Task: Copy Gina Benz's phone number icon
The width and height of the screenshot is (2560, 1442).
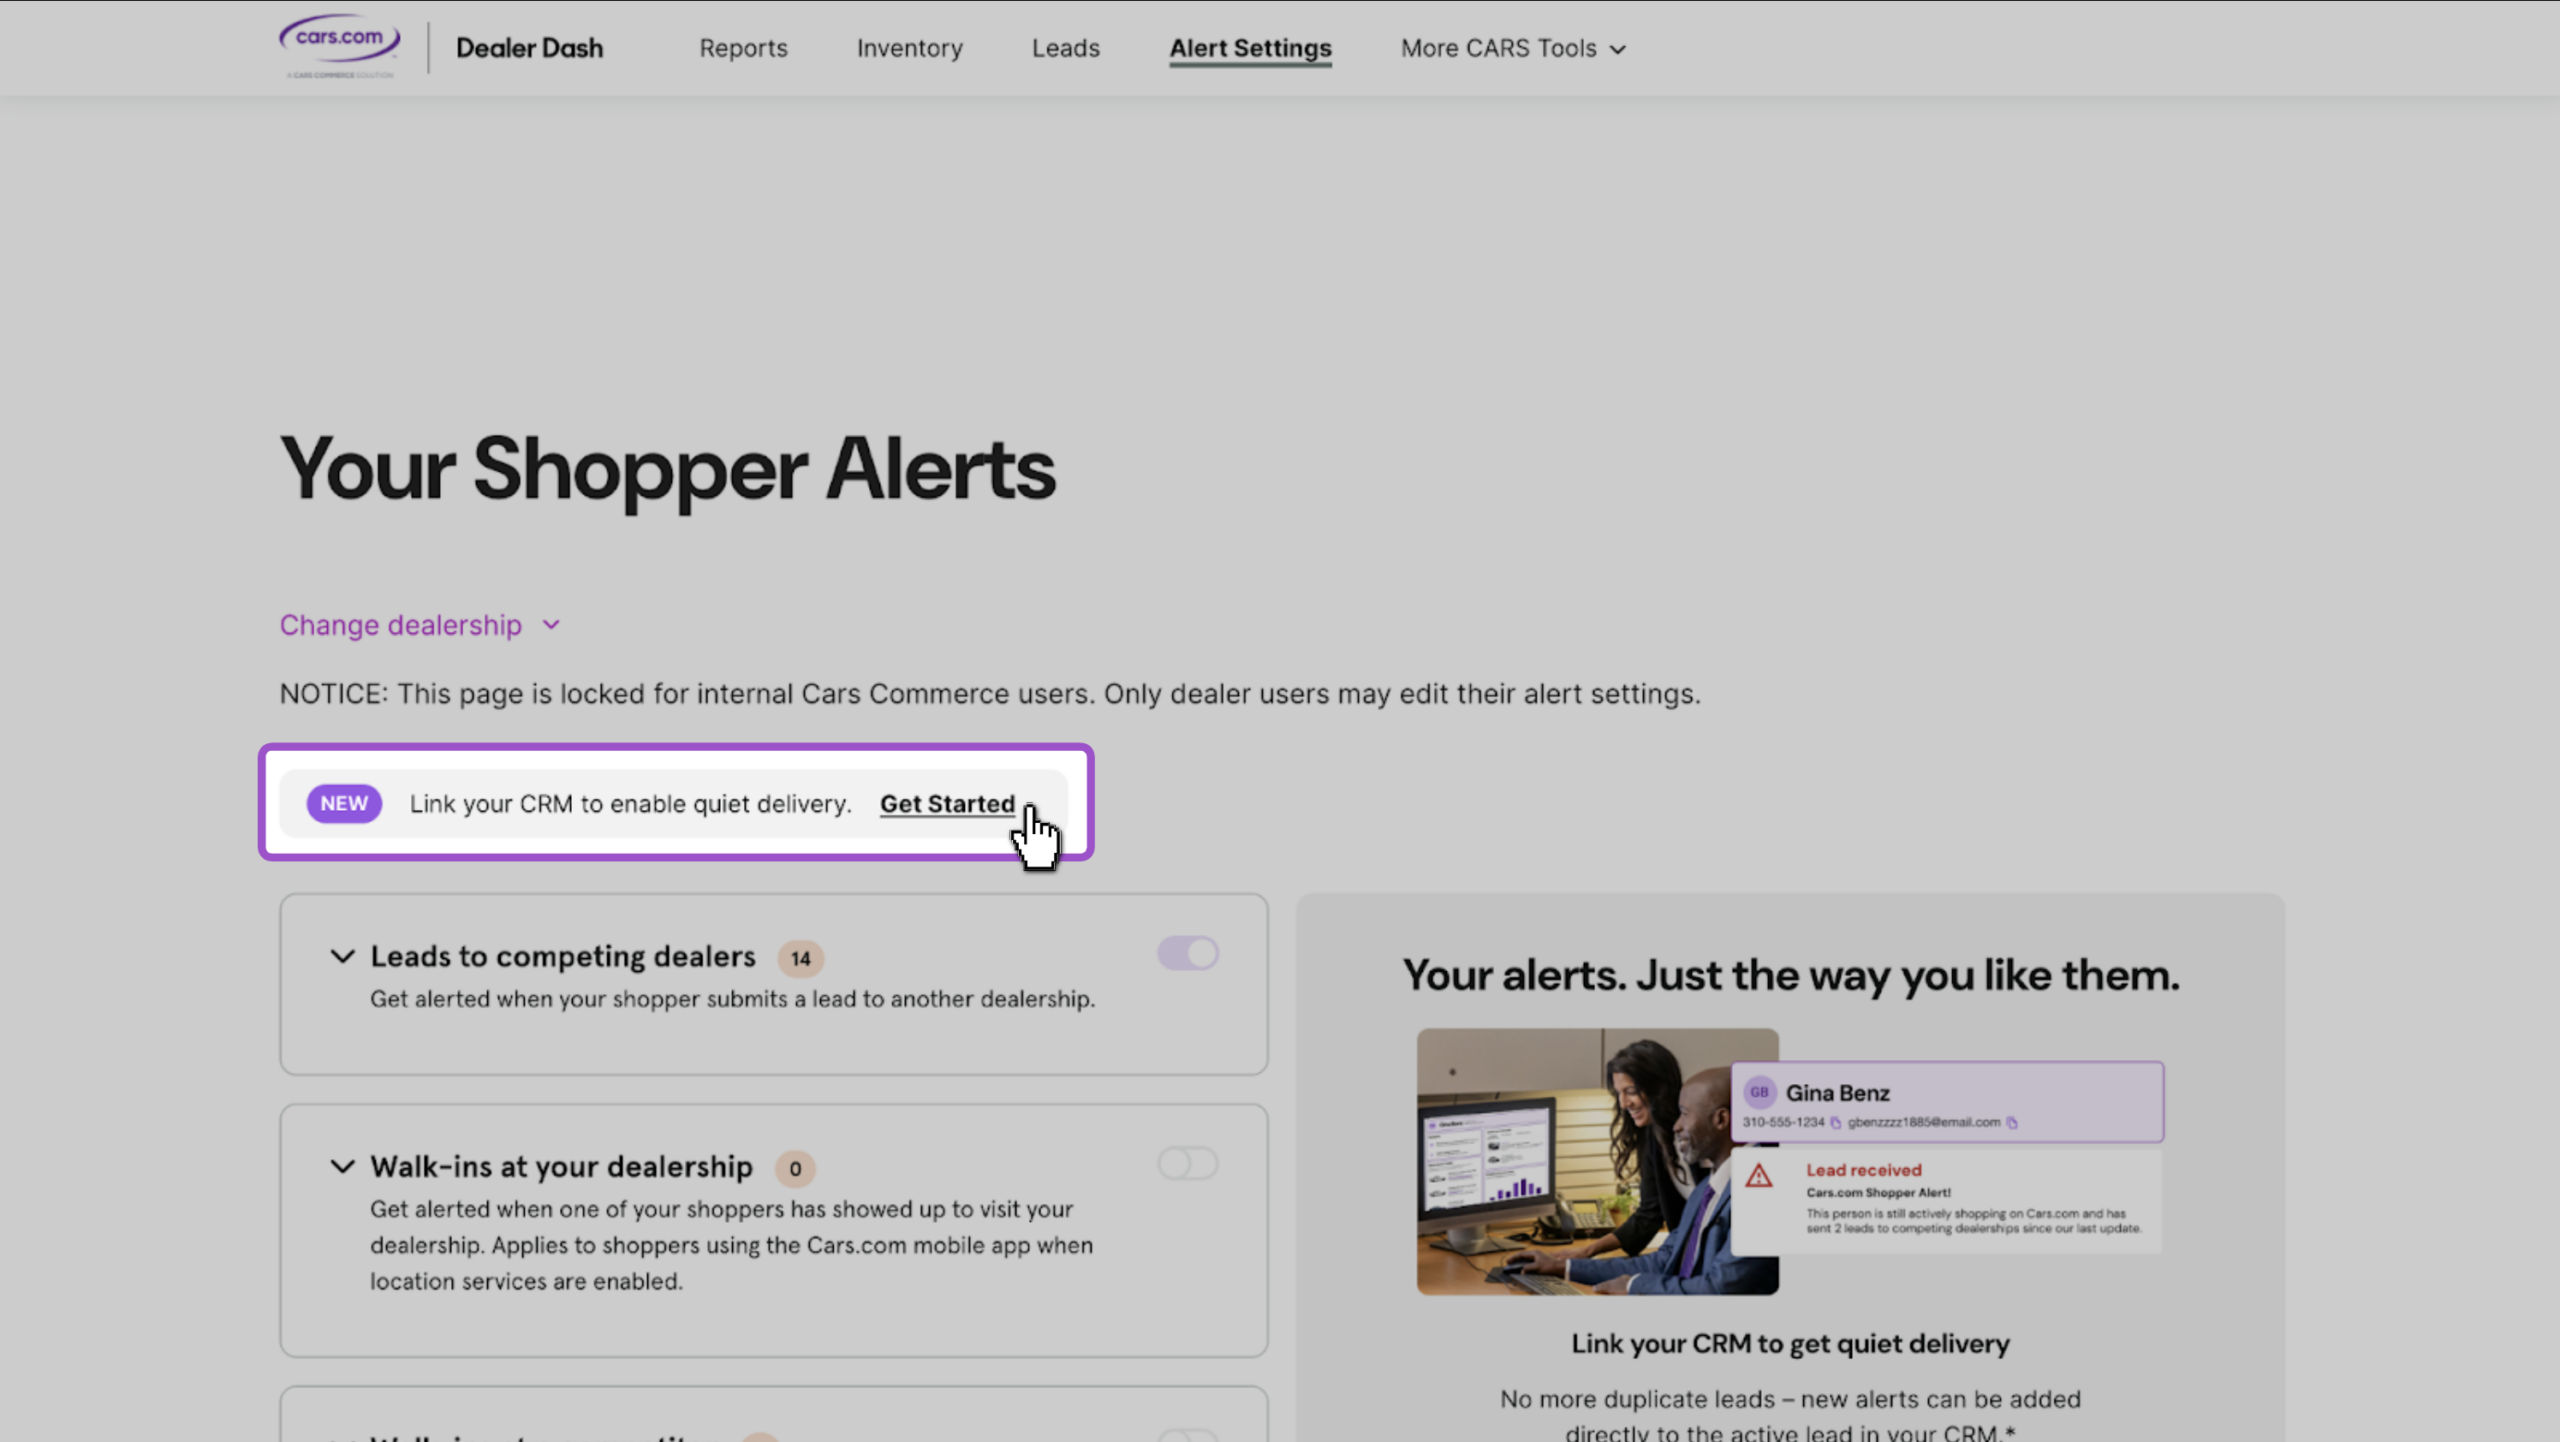Action: (x=1835, y=1122)
